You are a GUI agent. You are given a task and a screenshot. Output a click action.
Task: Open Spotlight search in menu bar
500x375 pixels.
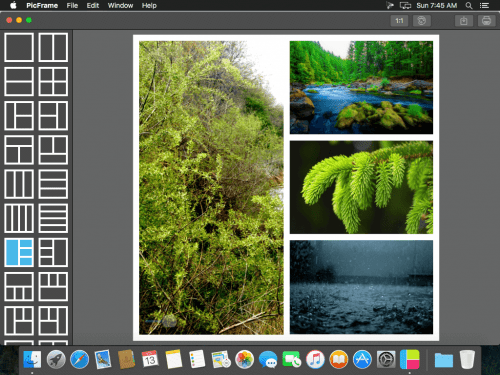click(x=469, y=5)
